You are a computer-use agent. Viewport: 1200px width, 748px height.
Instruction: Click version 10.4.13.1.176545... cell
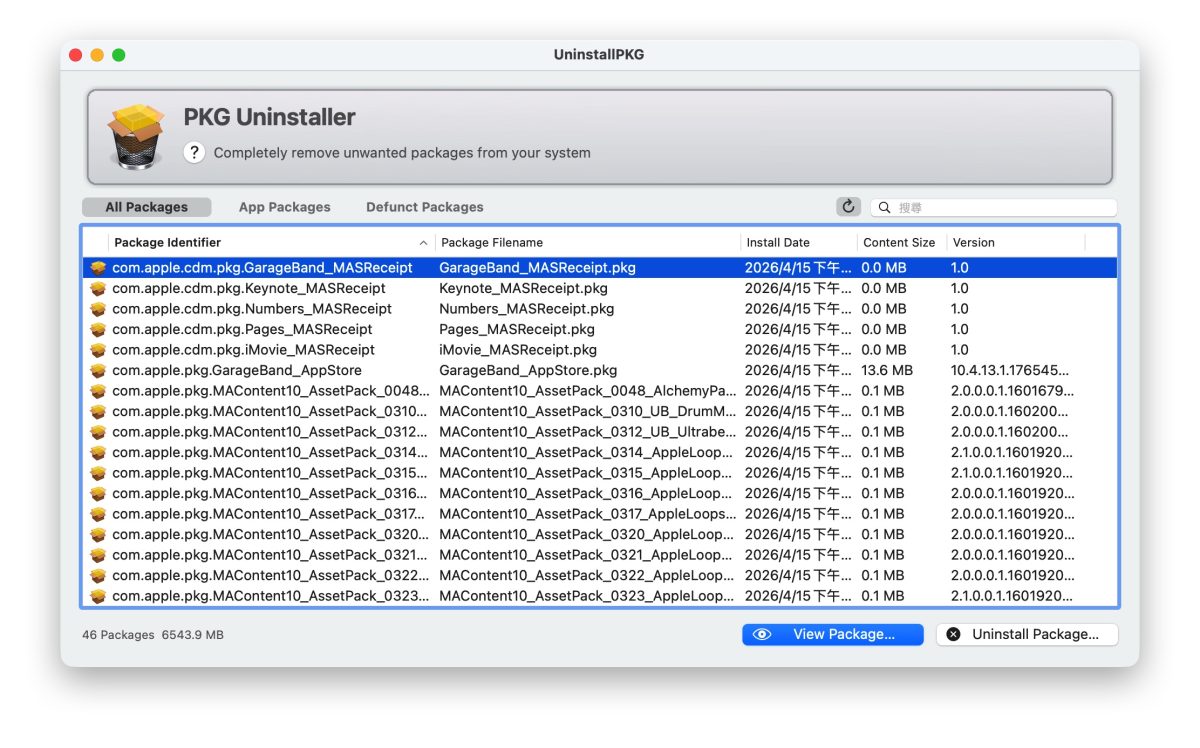coord(1010,370)
